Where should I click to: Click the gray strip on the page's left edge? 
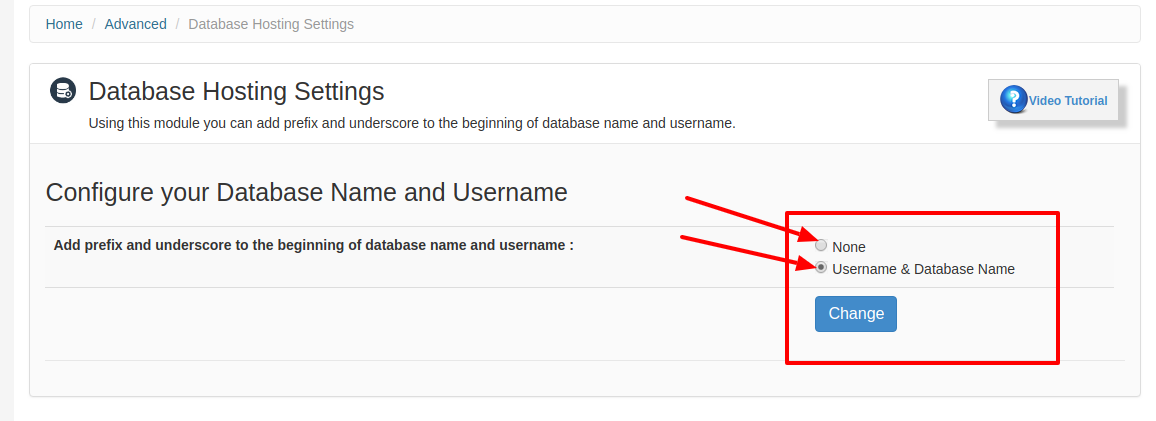(x=7, y=210)
